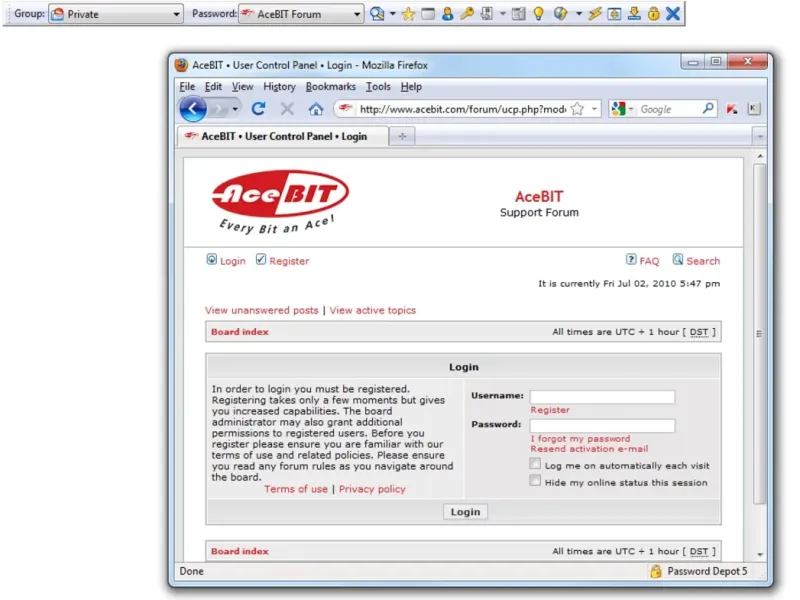The width and height of the screenshot is (800, 600).
Task: Open the File menu
Action: (x=187, y=87)
